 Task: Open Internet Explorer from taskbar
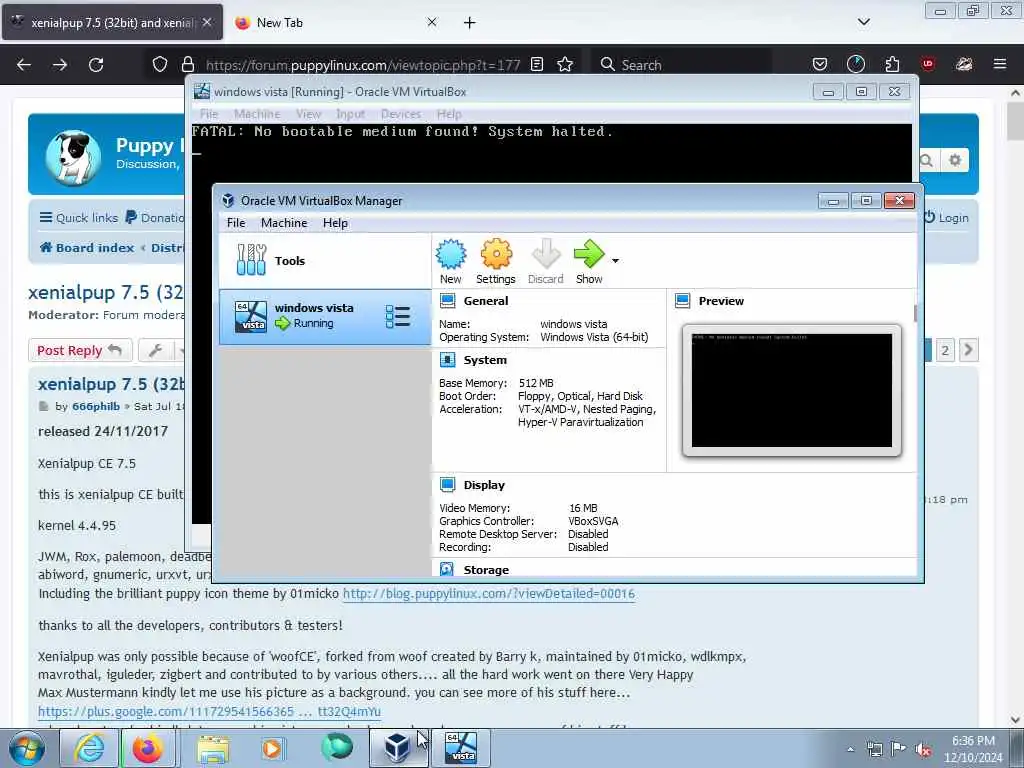pos(88,748)
